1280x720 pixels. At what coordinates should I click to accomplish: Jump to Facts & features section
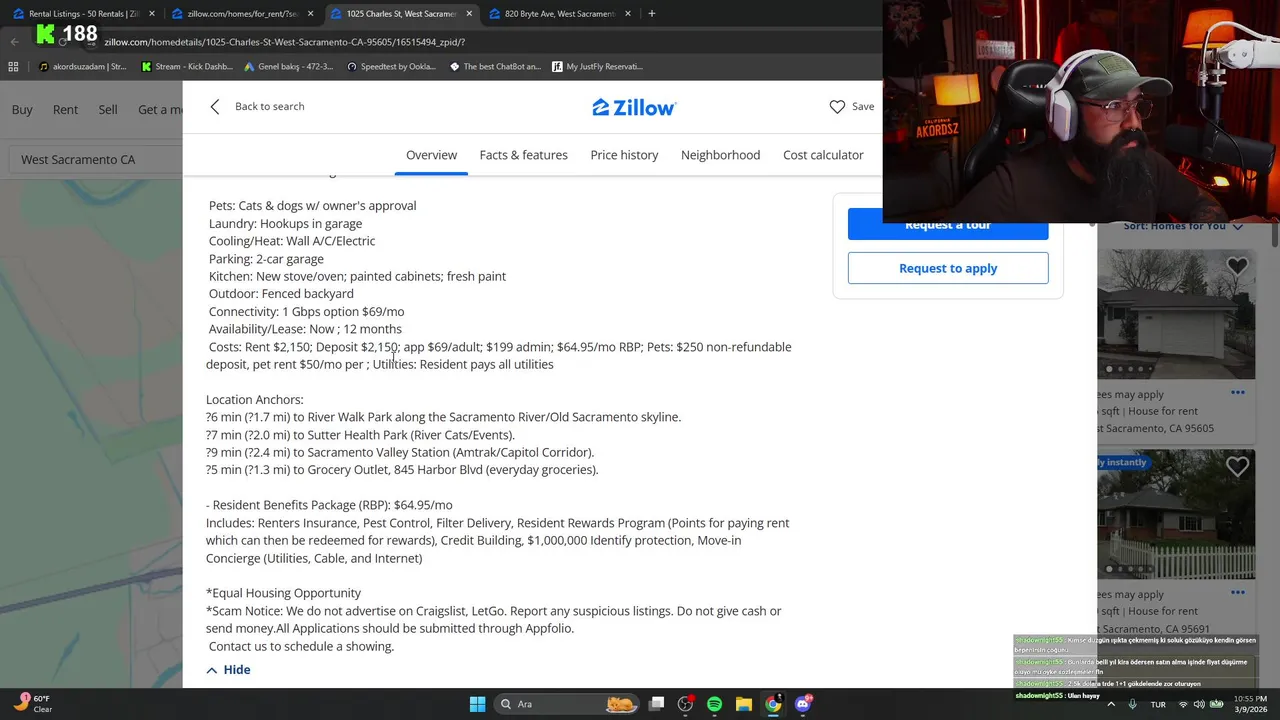coord(523,155)
